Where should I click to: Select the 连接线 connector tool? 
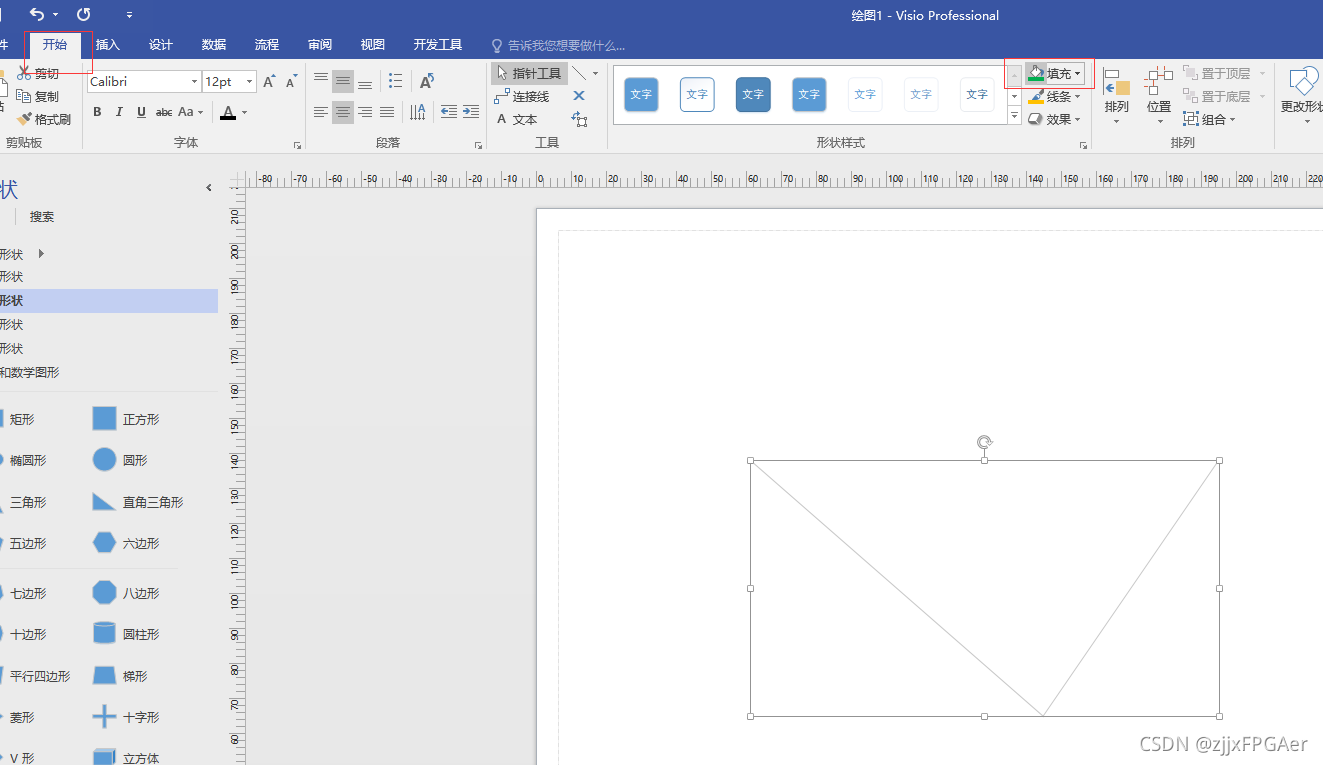point(522,97)
